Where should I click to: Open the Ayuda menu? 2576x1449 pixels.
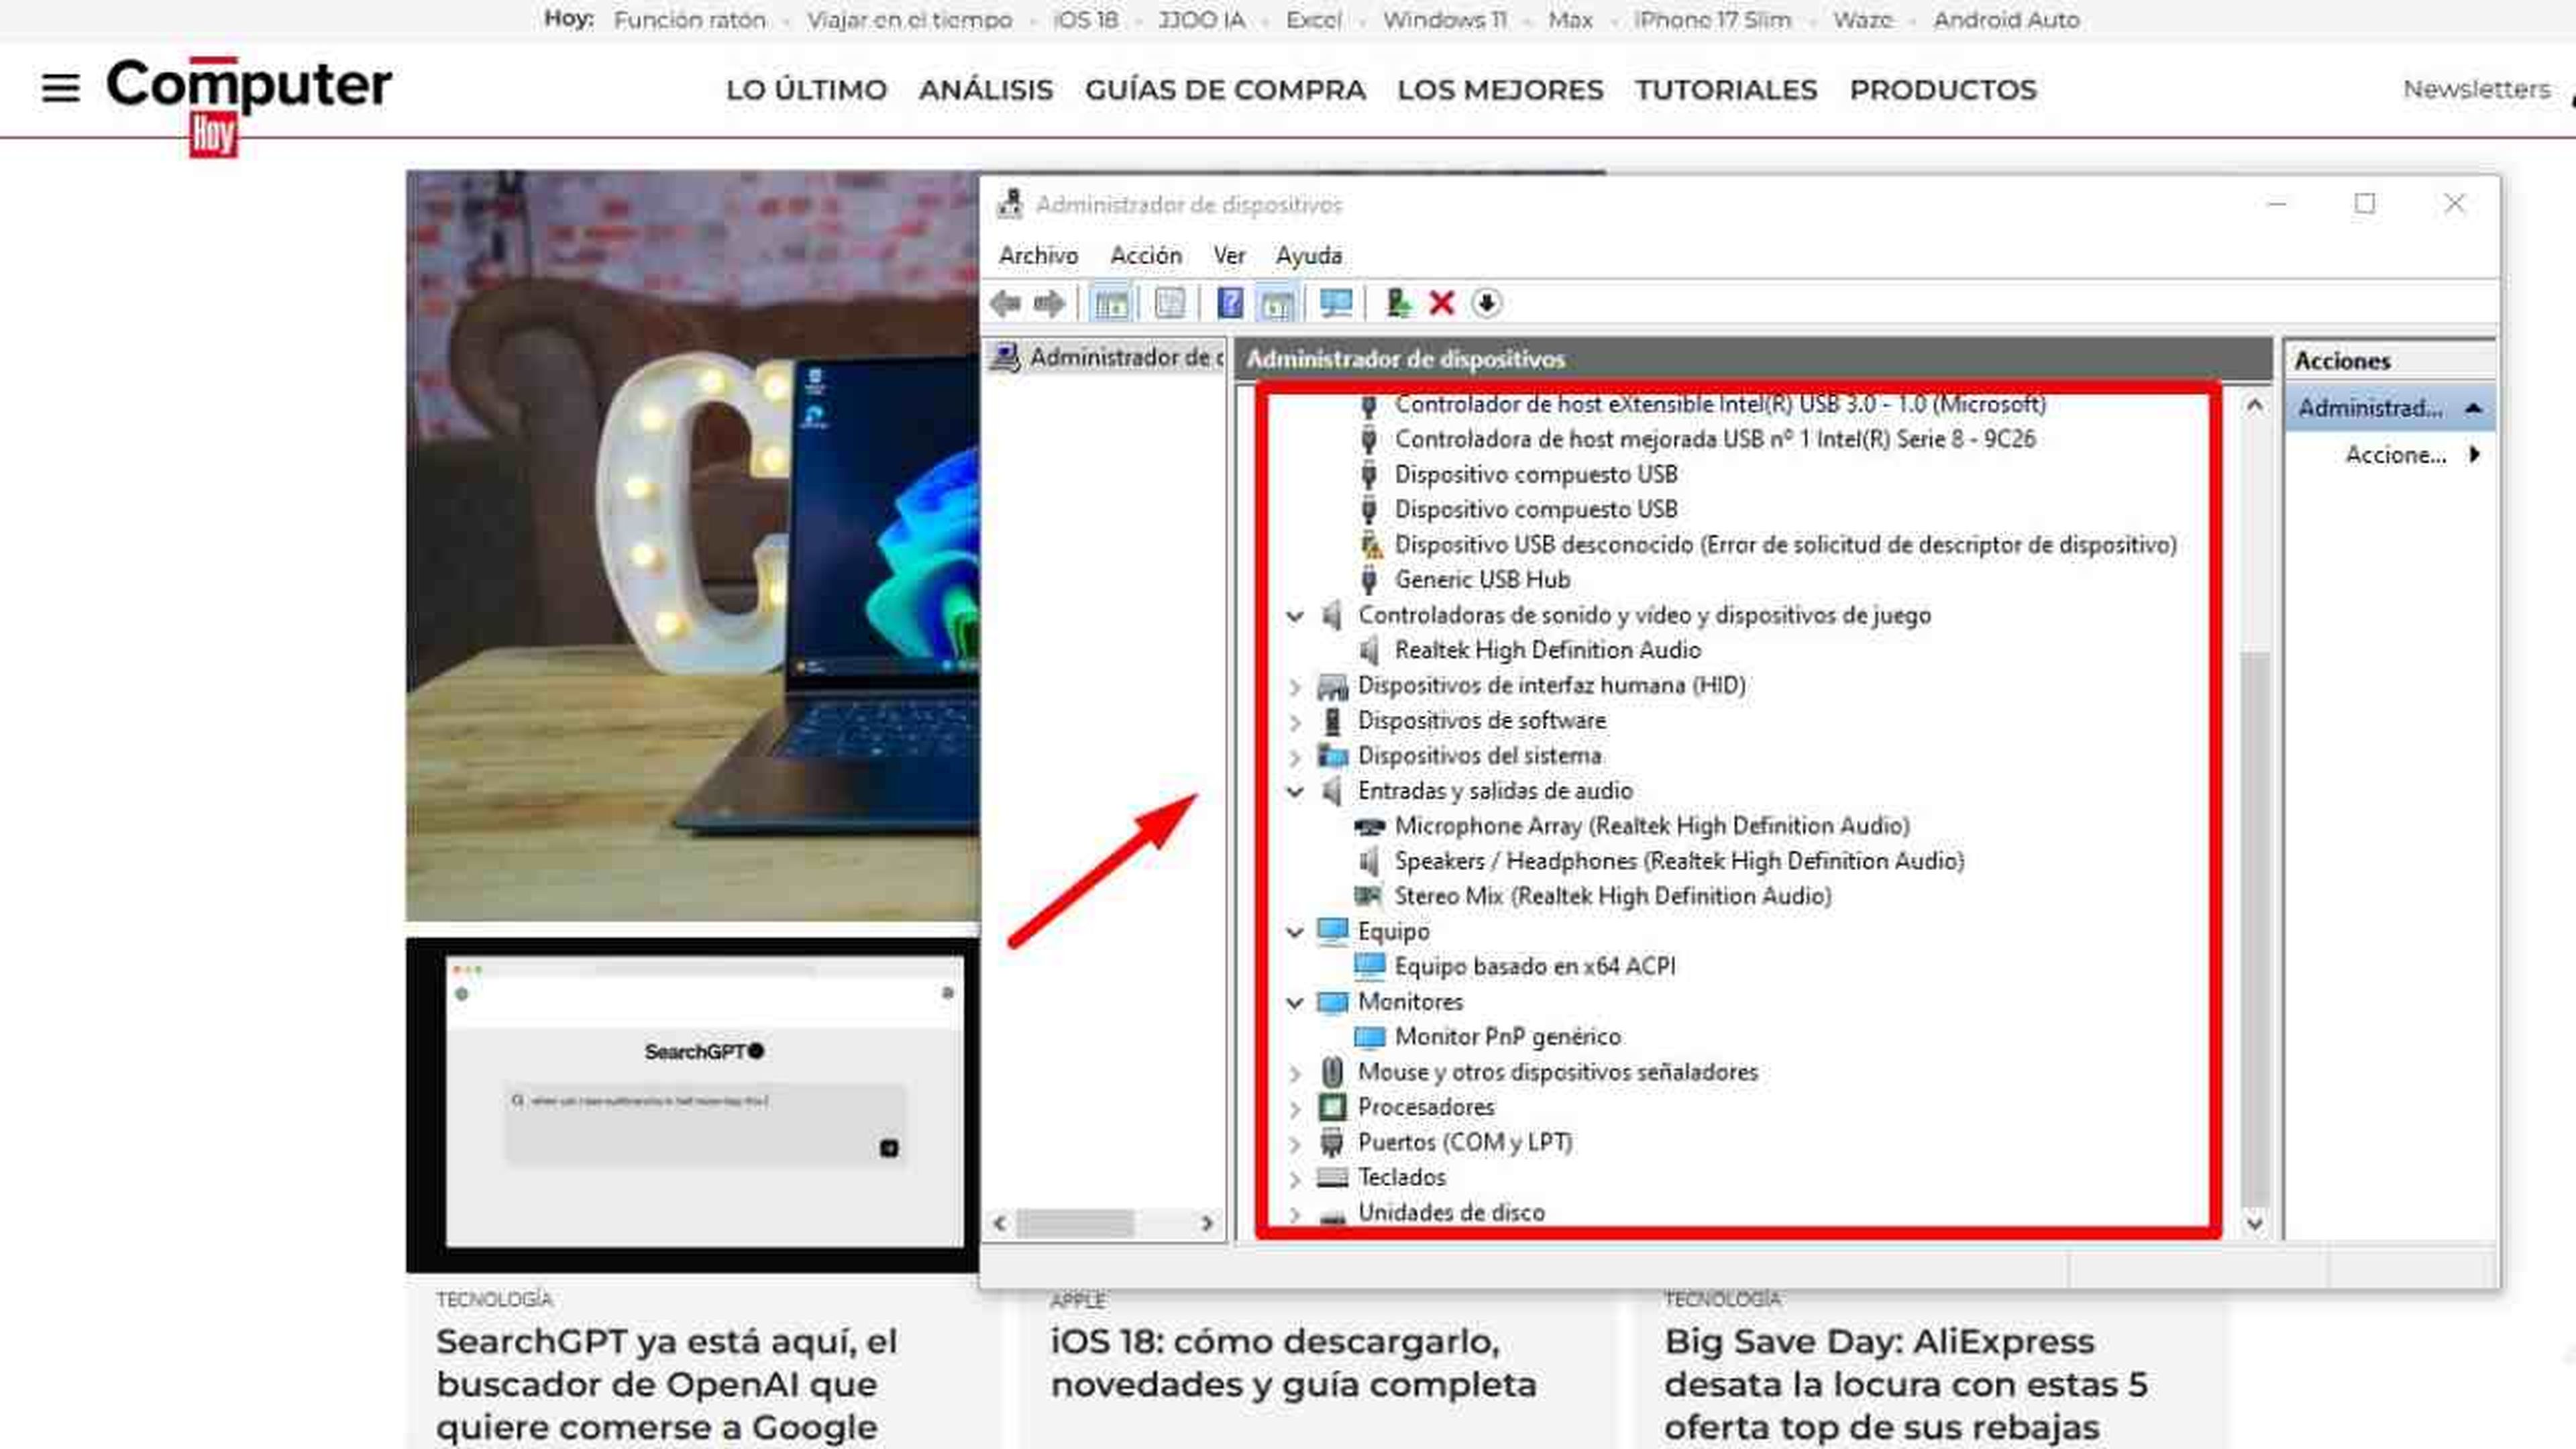(1308, 256)
